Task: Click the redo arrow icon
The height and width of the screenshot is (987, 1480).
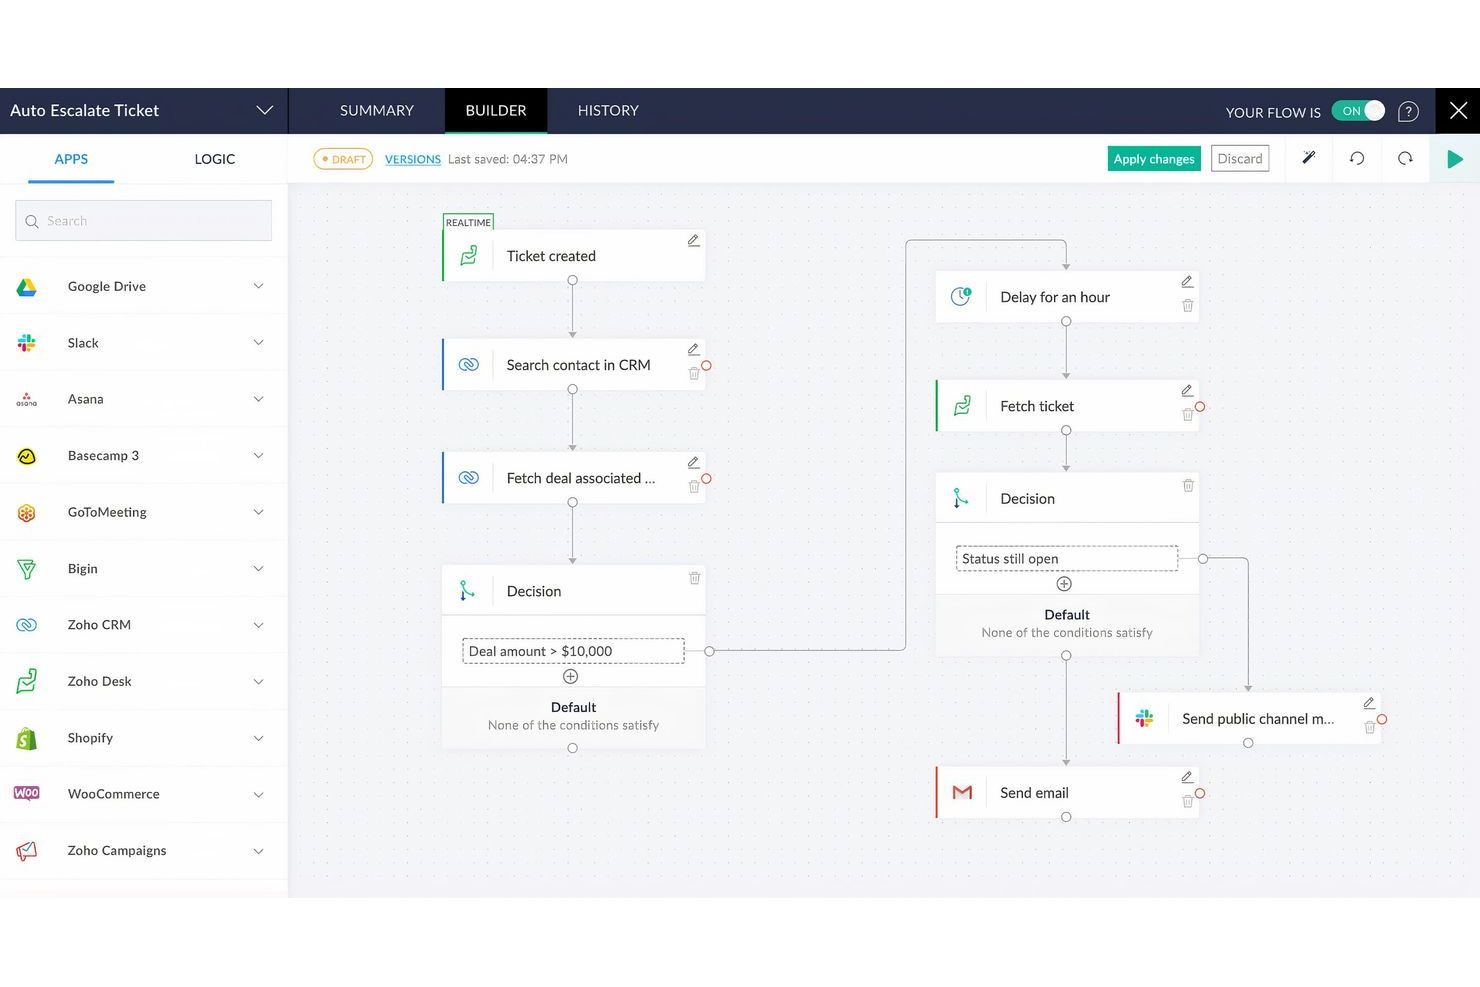Action: [1405, 158]
